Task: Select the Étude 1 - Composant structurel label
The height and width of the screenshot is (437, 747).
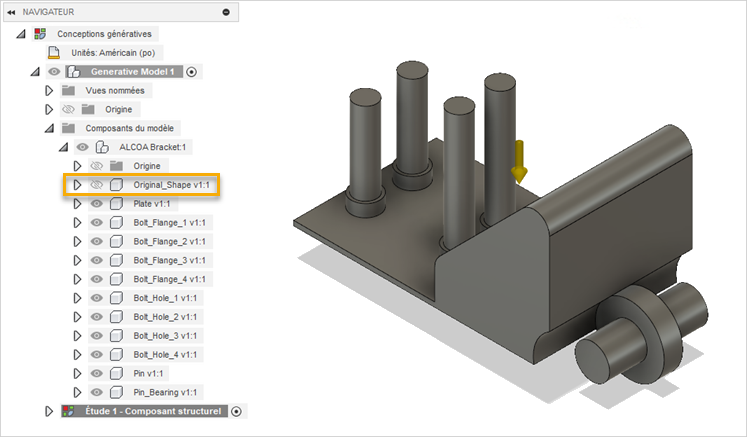Action: point(153,411)
